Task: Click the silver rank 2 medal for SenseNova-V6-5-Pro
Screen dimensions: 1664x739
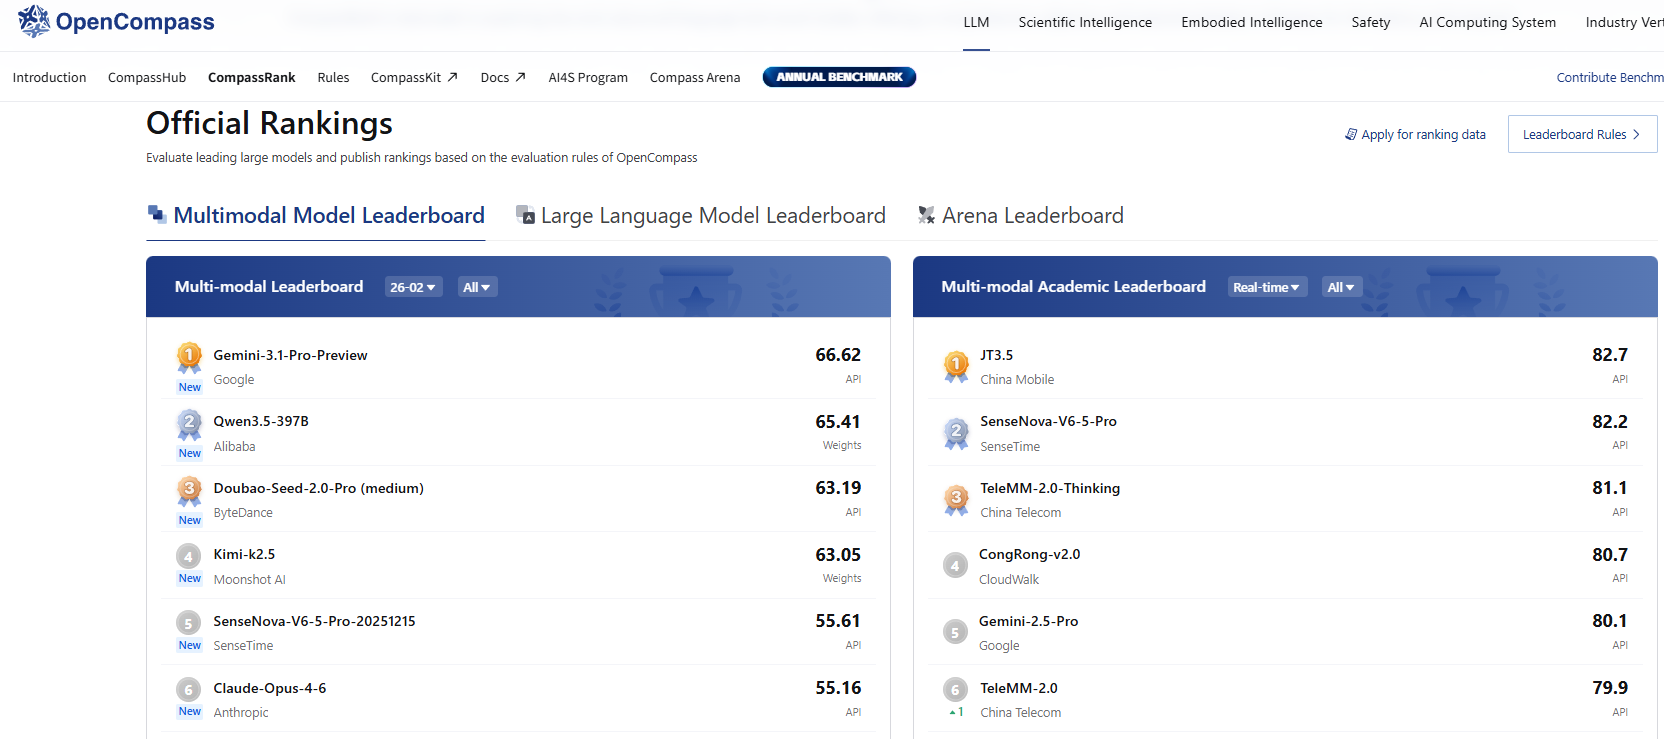Action: [x=956, y=433]
